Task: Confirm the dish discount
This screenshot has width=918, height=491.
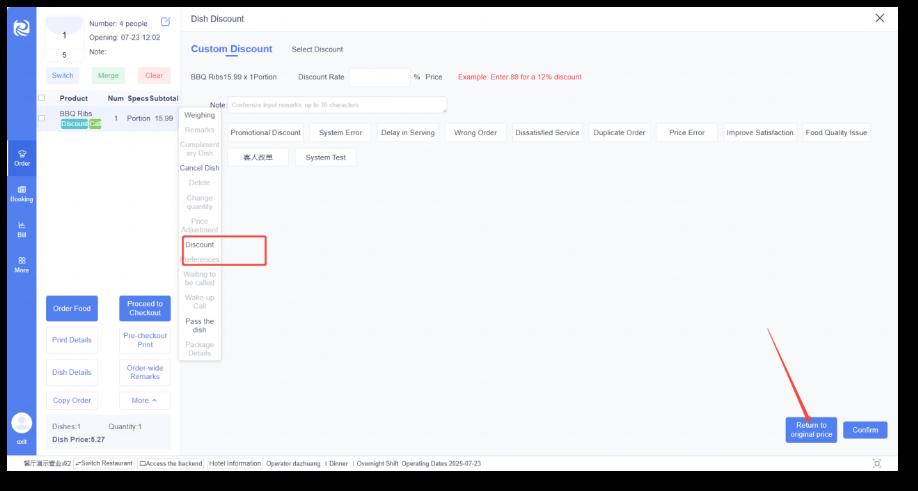Action: click(x=864, y=430)
